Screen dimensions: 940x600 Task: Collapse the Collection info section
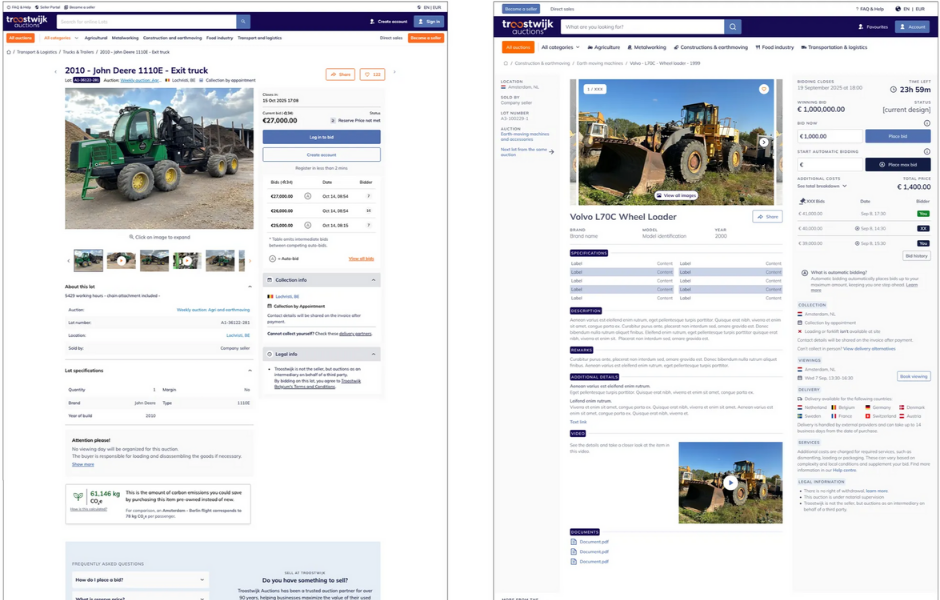tap(375, 280)
